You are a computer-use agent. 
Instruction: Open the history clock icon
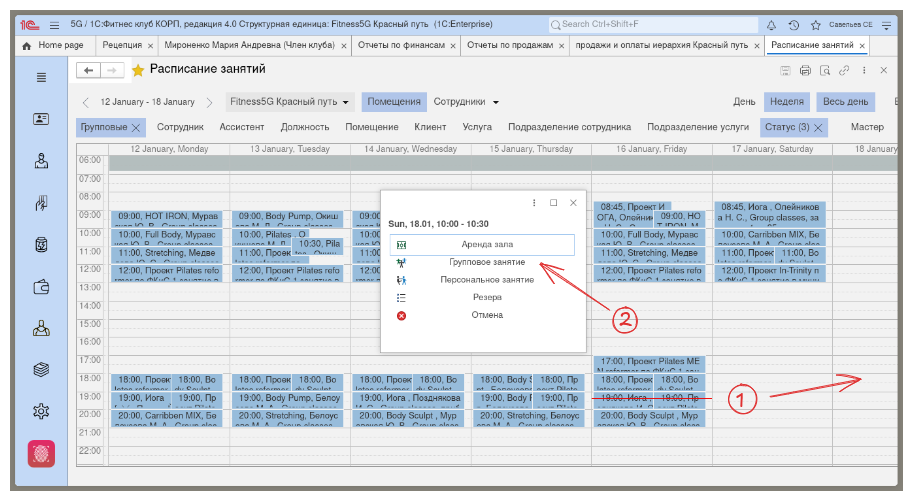[x=793, y=24]
